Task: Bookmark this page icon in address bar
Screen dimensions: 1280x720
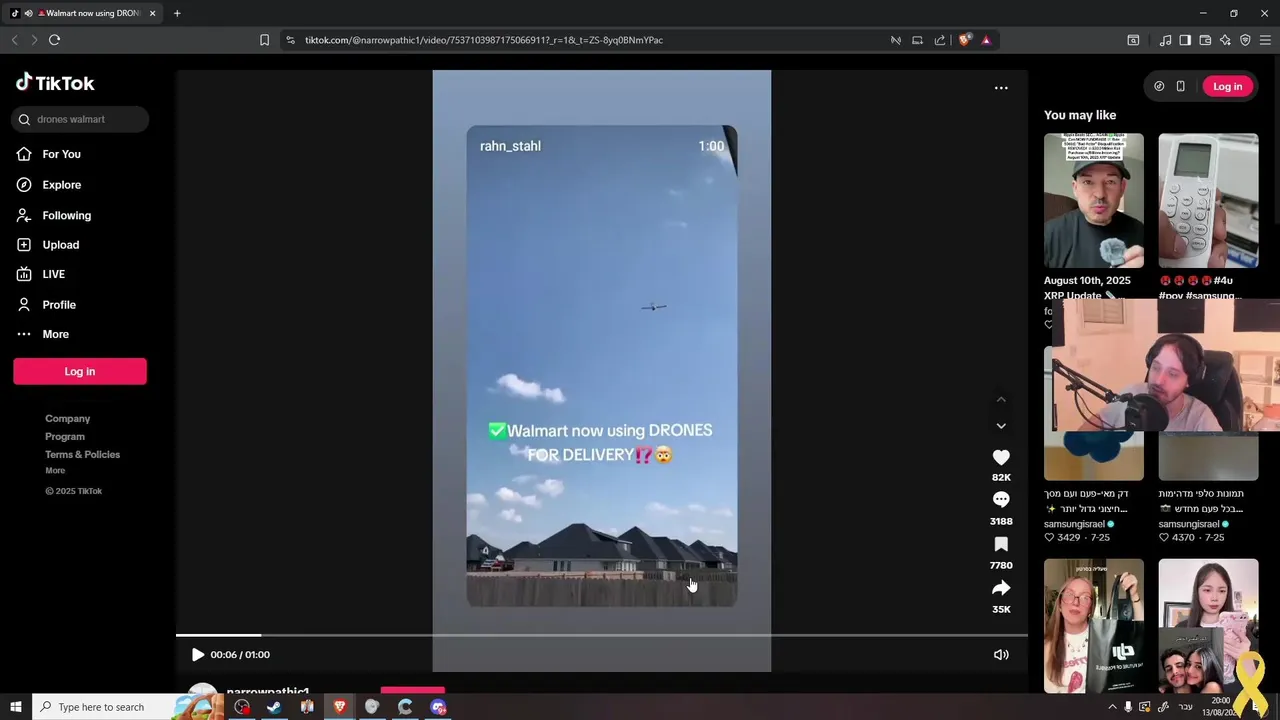Action: pyautogui.click(x=264, y=40)
